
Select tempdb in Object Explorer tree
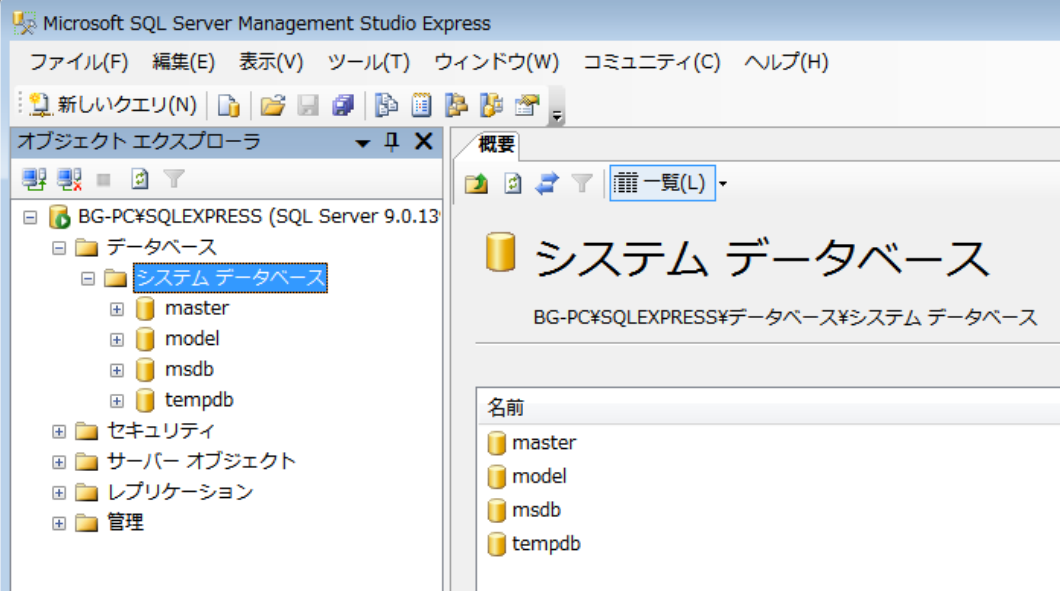click(199, 400)
